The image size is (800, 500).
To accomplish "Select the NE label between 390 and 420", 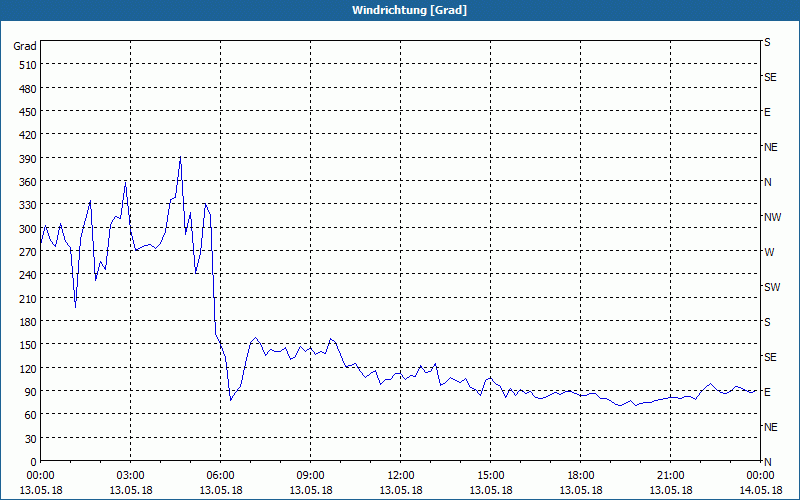I will tap(771, 147).
